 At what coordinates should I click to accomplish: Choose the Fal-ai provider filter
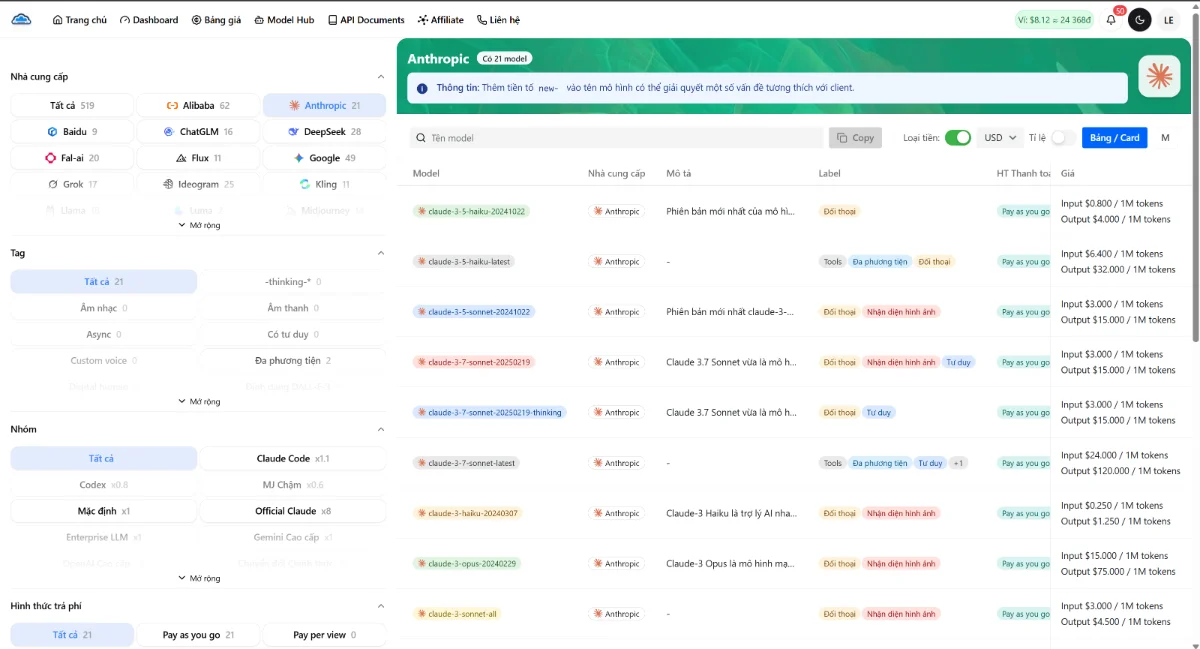click(x=72, y=158)
